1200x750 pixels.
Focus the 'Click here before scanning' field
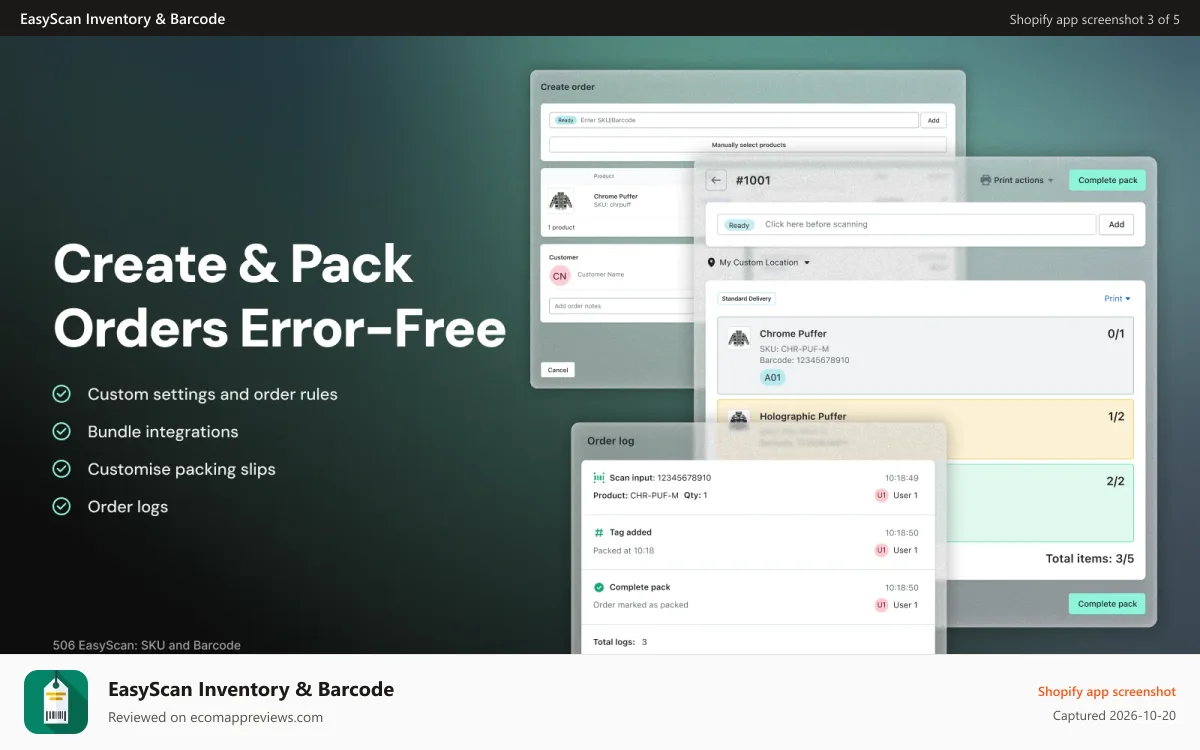pos(906,225)
